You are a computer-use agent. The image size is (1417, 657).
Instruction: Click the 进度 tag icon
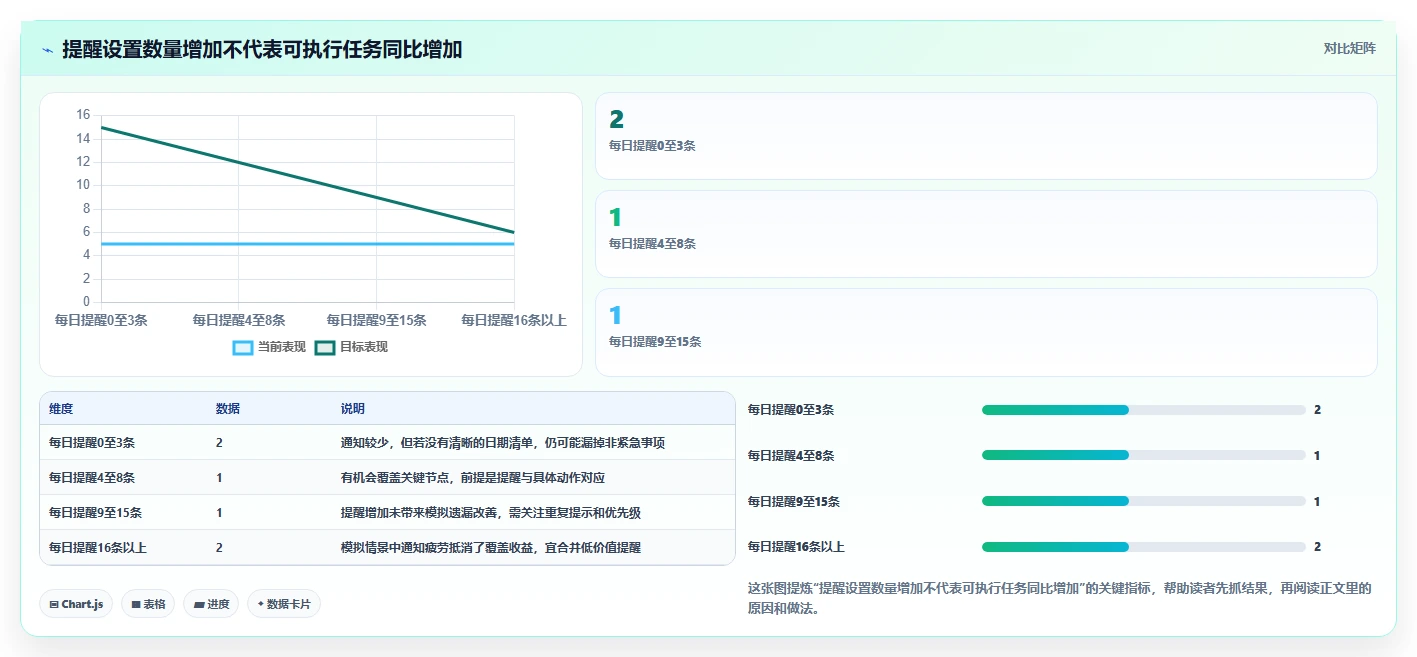pos(198,604)
